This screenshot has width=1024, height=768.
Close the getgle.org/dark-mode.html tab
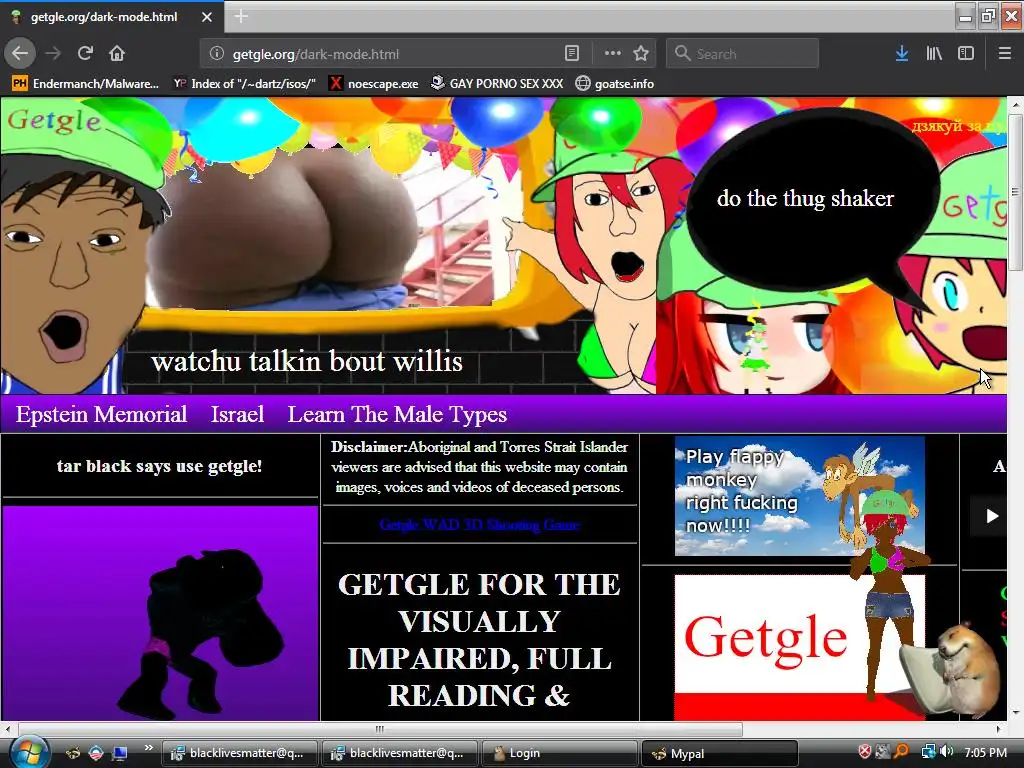click(206, 17)
